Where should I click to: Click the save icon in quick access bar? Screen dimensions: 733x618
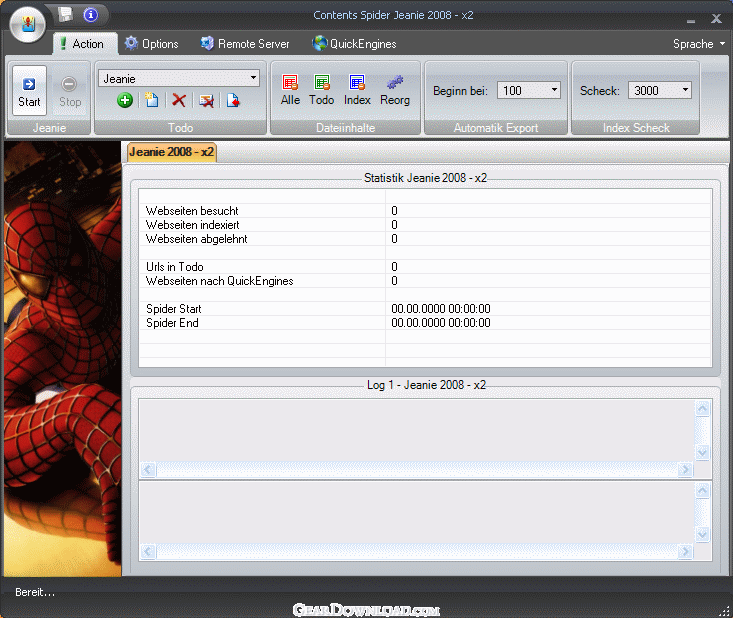coord(65,14)
